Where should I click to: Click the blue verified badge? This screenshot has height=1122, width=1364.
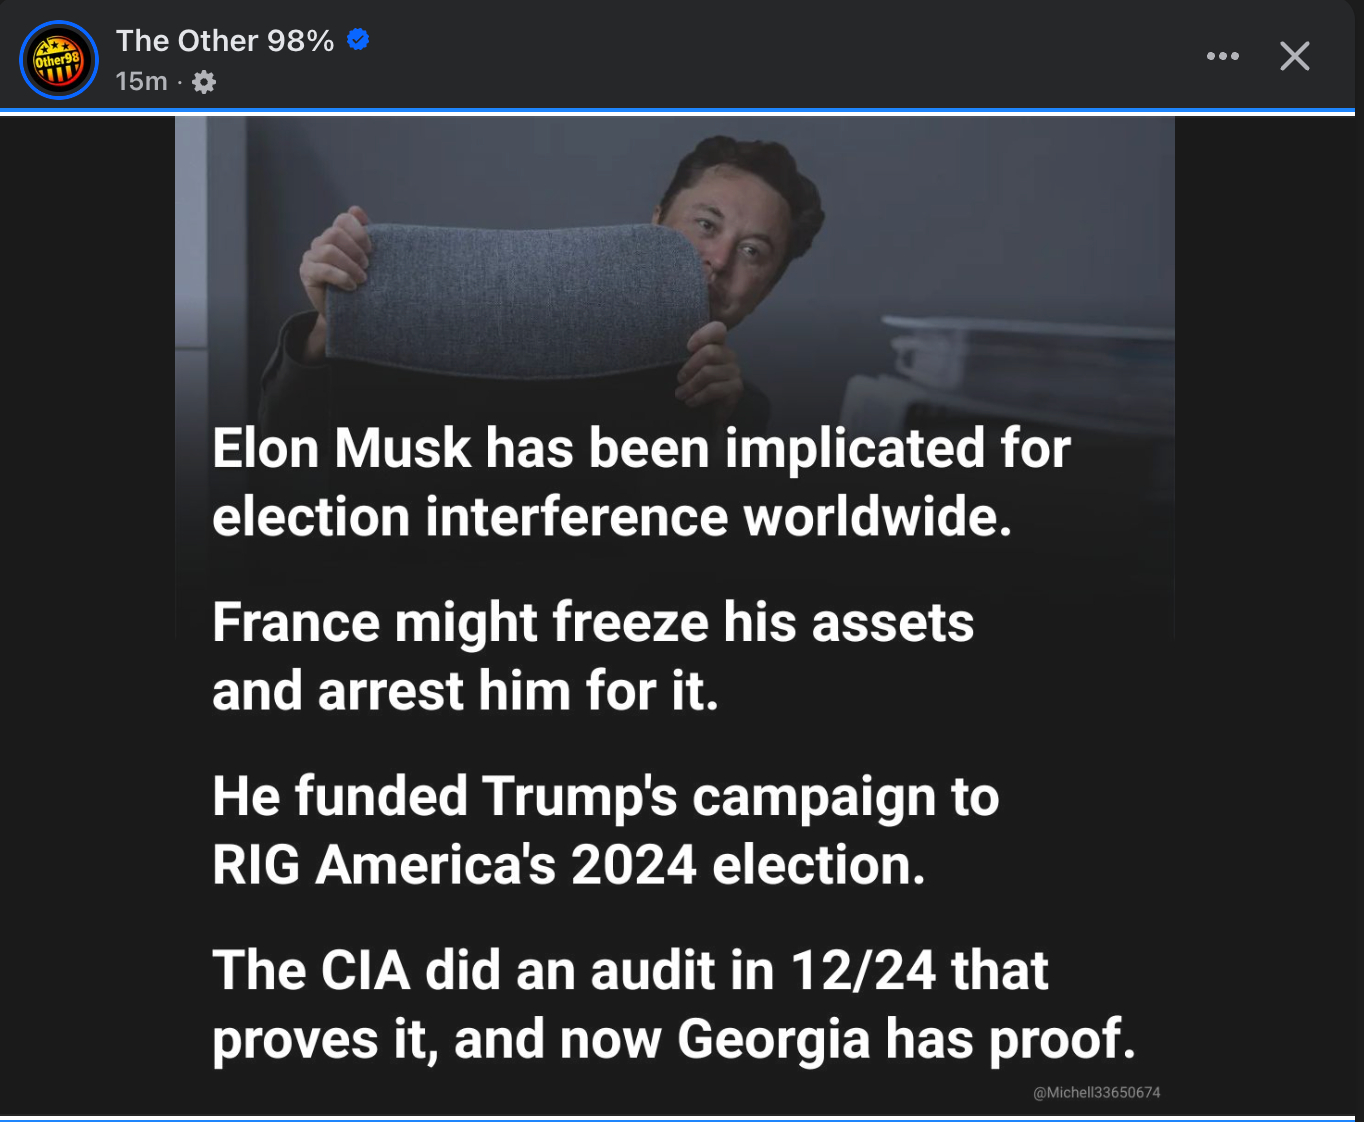[x=358, y=40]
